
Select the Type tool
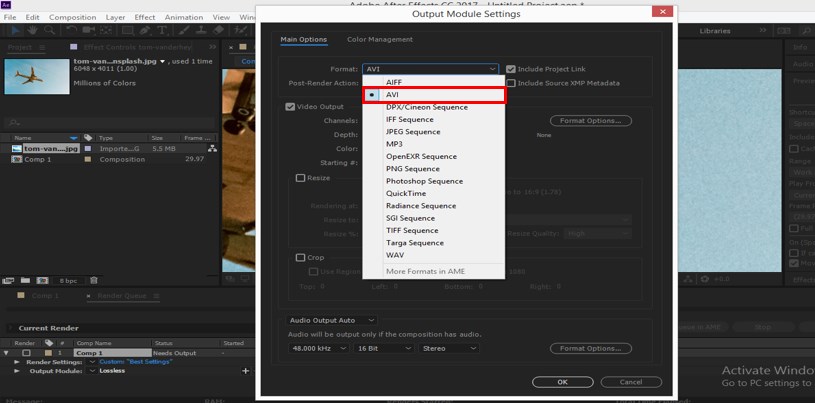pyautogui.click(x=162, y=30)
